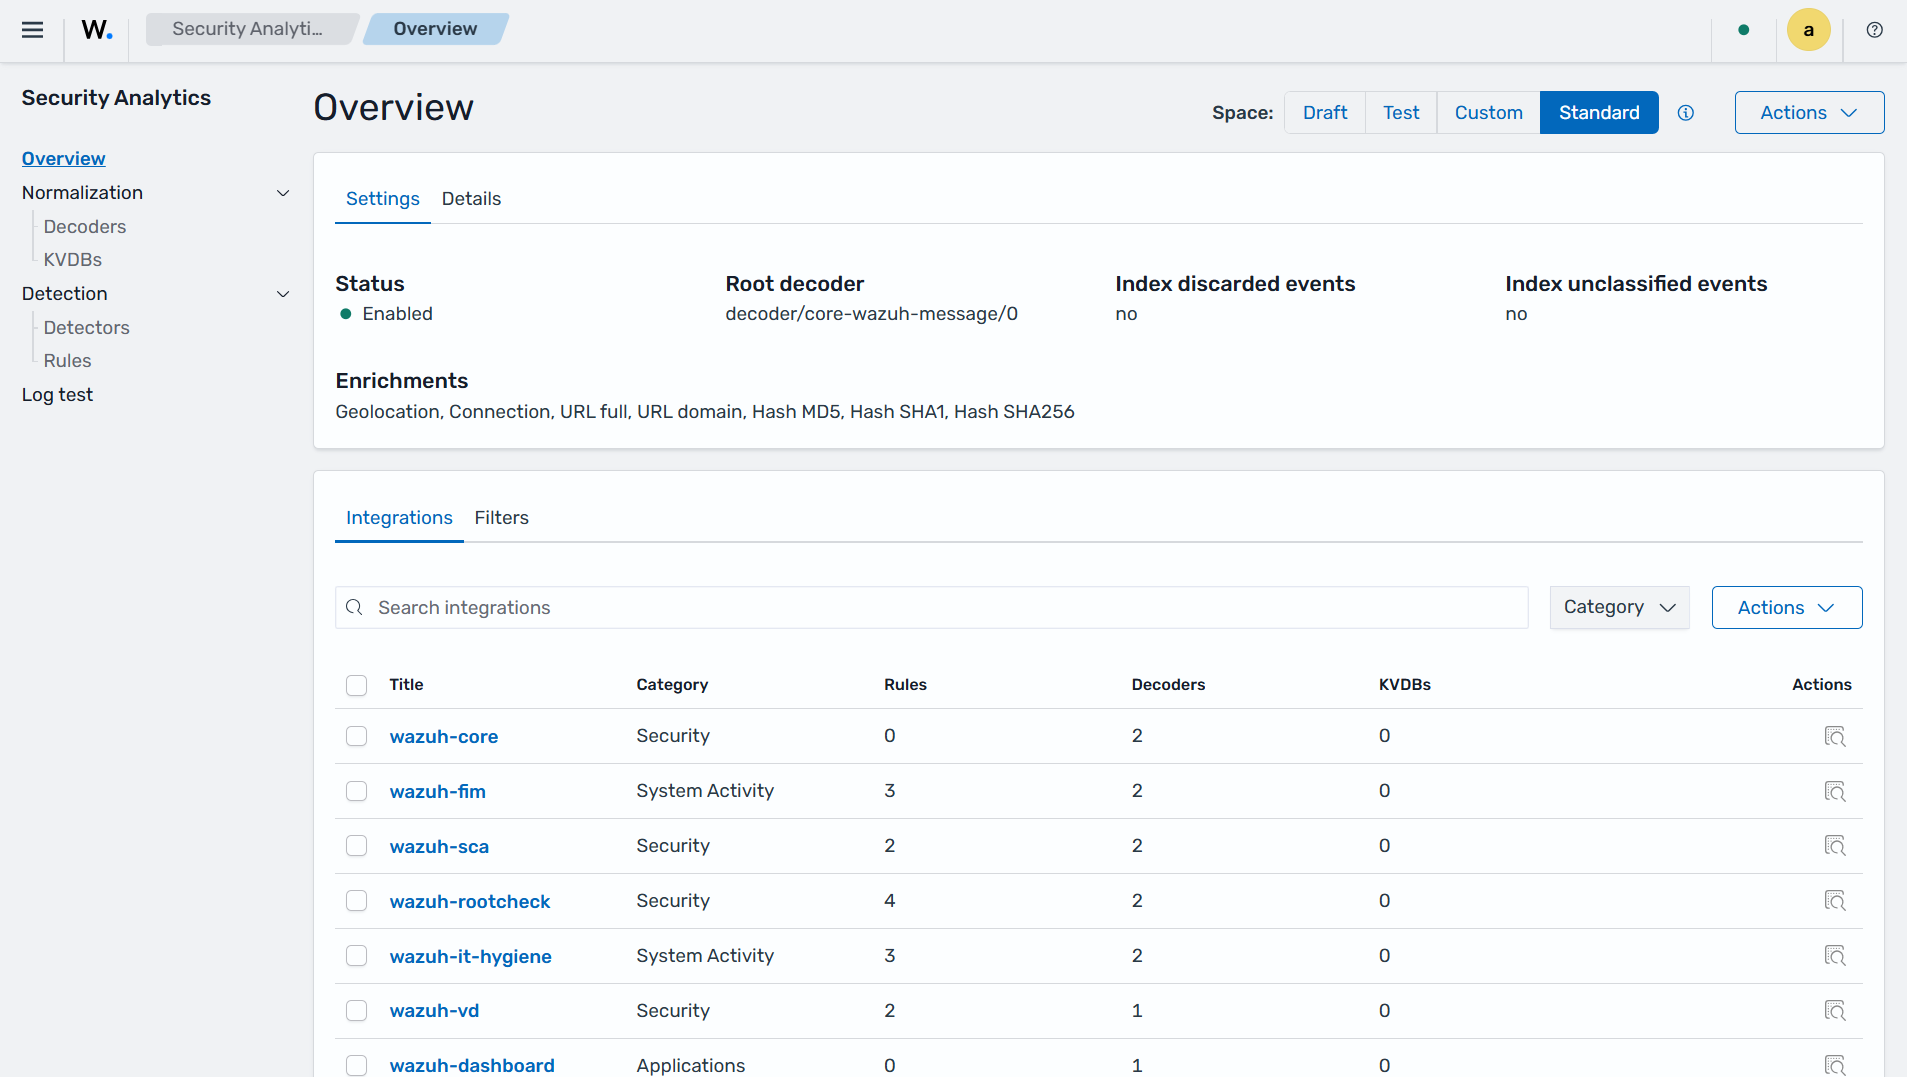Image resolution: width=1907 pixels, height=1077 pixels.
Task: Collapse the Detection sidebar section chevron
Action: [x=283, y=294]
